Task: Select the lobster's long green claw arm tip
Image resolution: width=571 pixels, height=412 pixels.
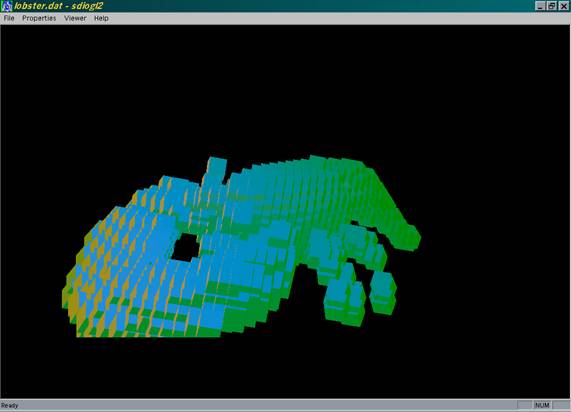Action: 407,238
